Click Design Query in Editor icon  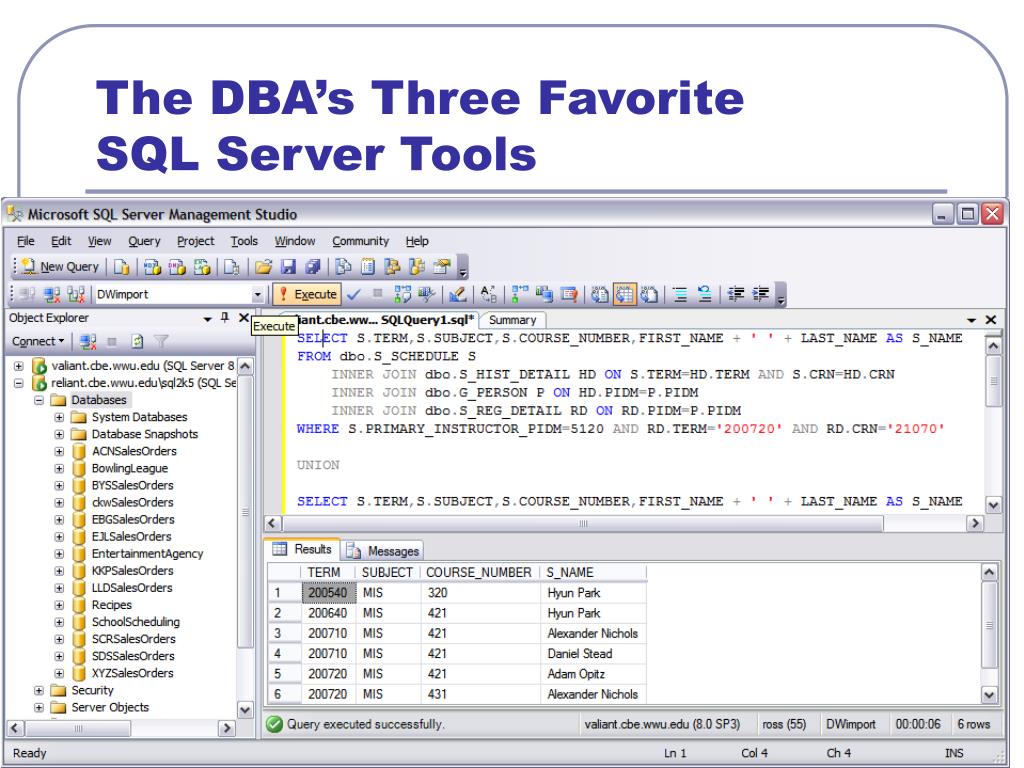click(458, 295)
